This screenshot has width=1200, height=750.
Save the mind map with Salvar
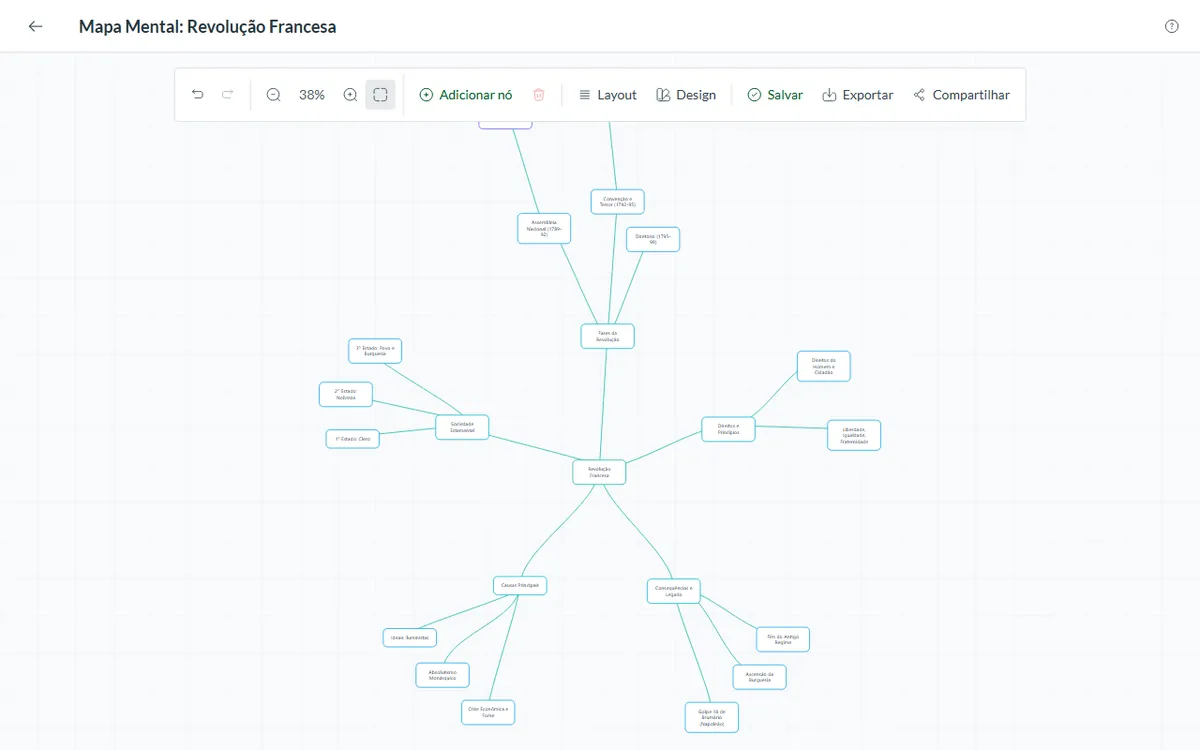775,95
